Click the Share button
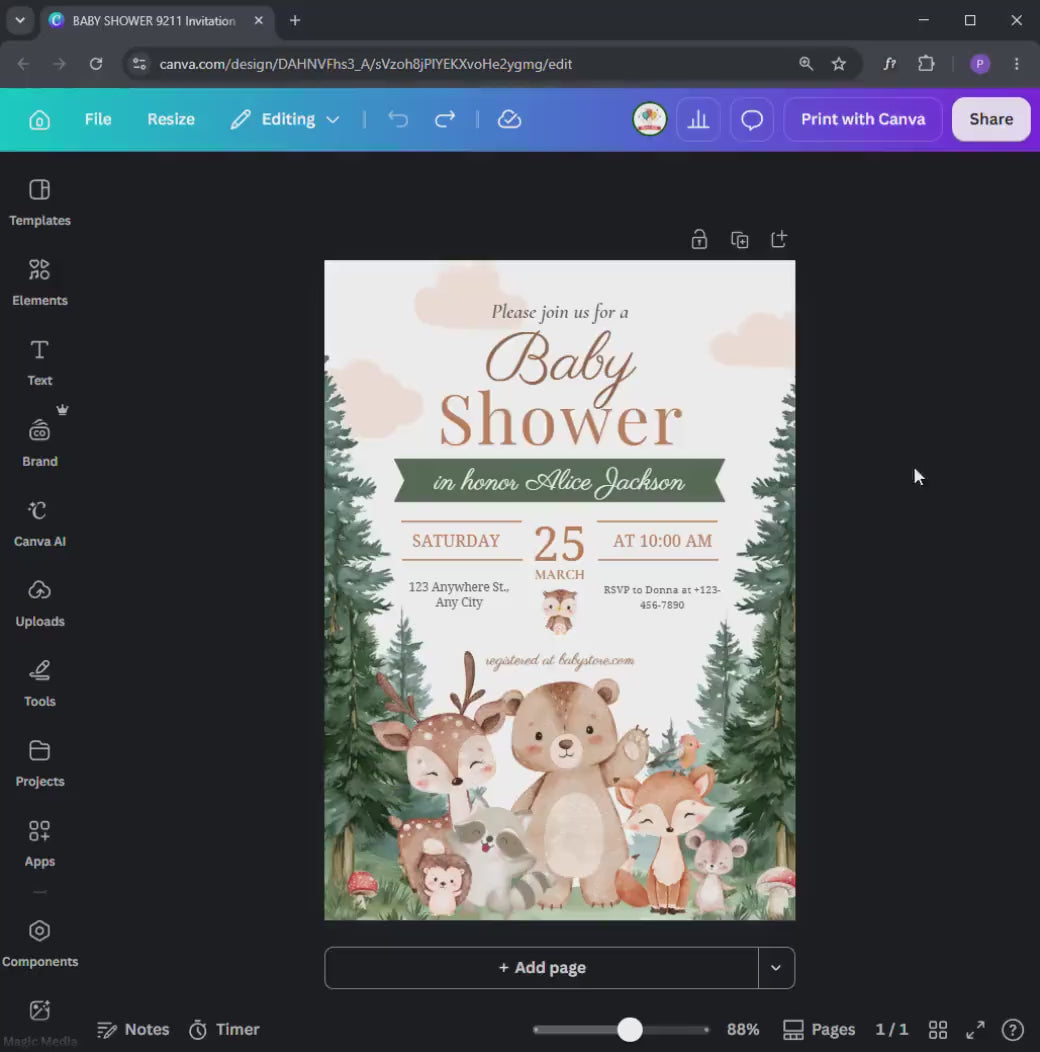This screenshot has width=1040, height=1052. pos(991,119)
